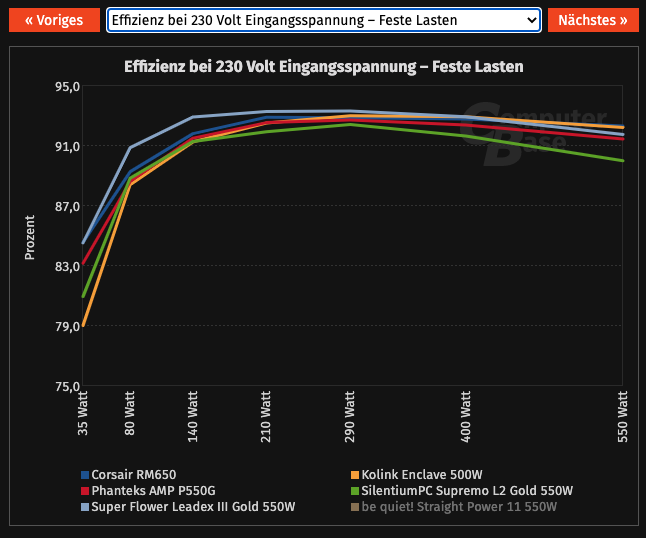The height and width of the screenshot is (538, 646).
Task: Click the green SilentiumPC color swatch
Action: click(x=355, y=491)
